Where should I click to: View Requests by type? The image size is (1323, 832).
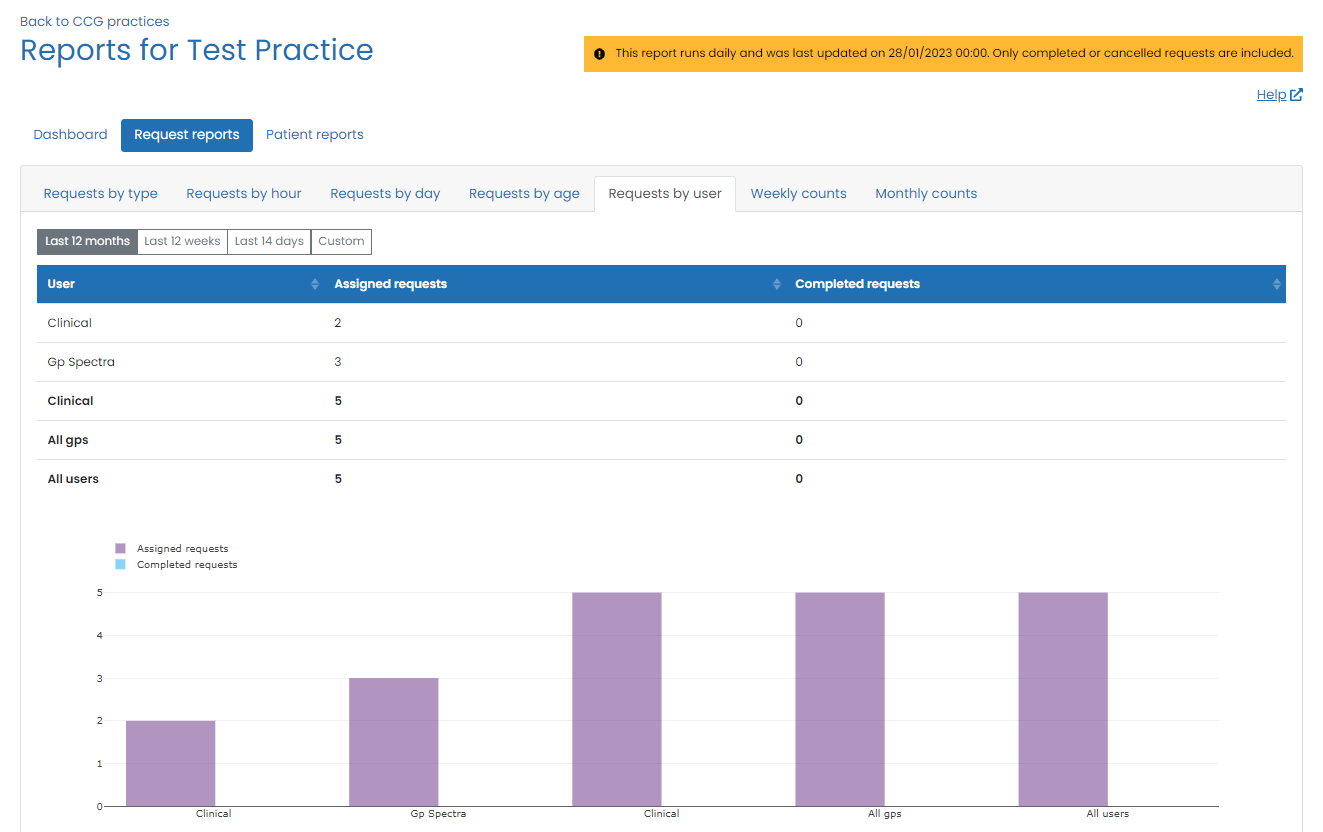point(100,193)
